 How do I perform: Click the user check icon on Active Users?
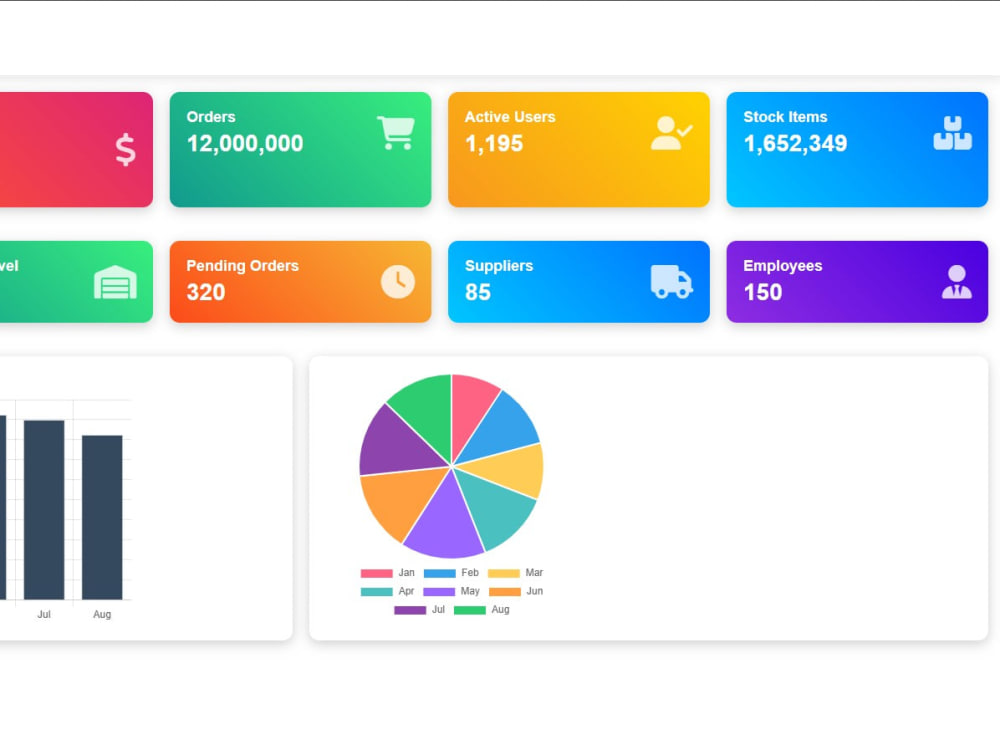click(672, 133)
